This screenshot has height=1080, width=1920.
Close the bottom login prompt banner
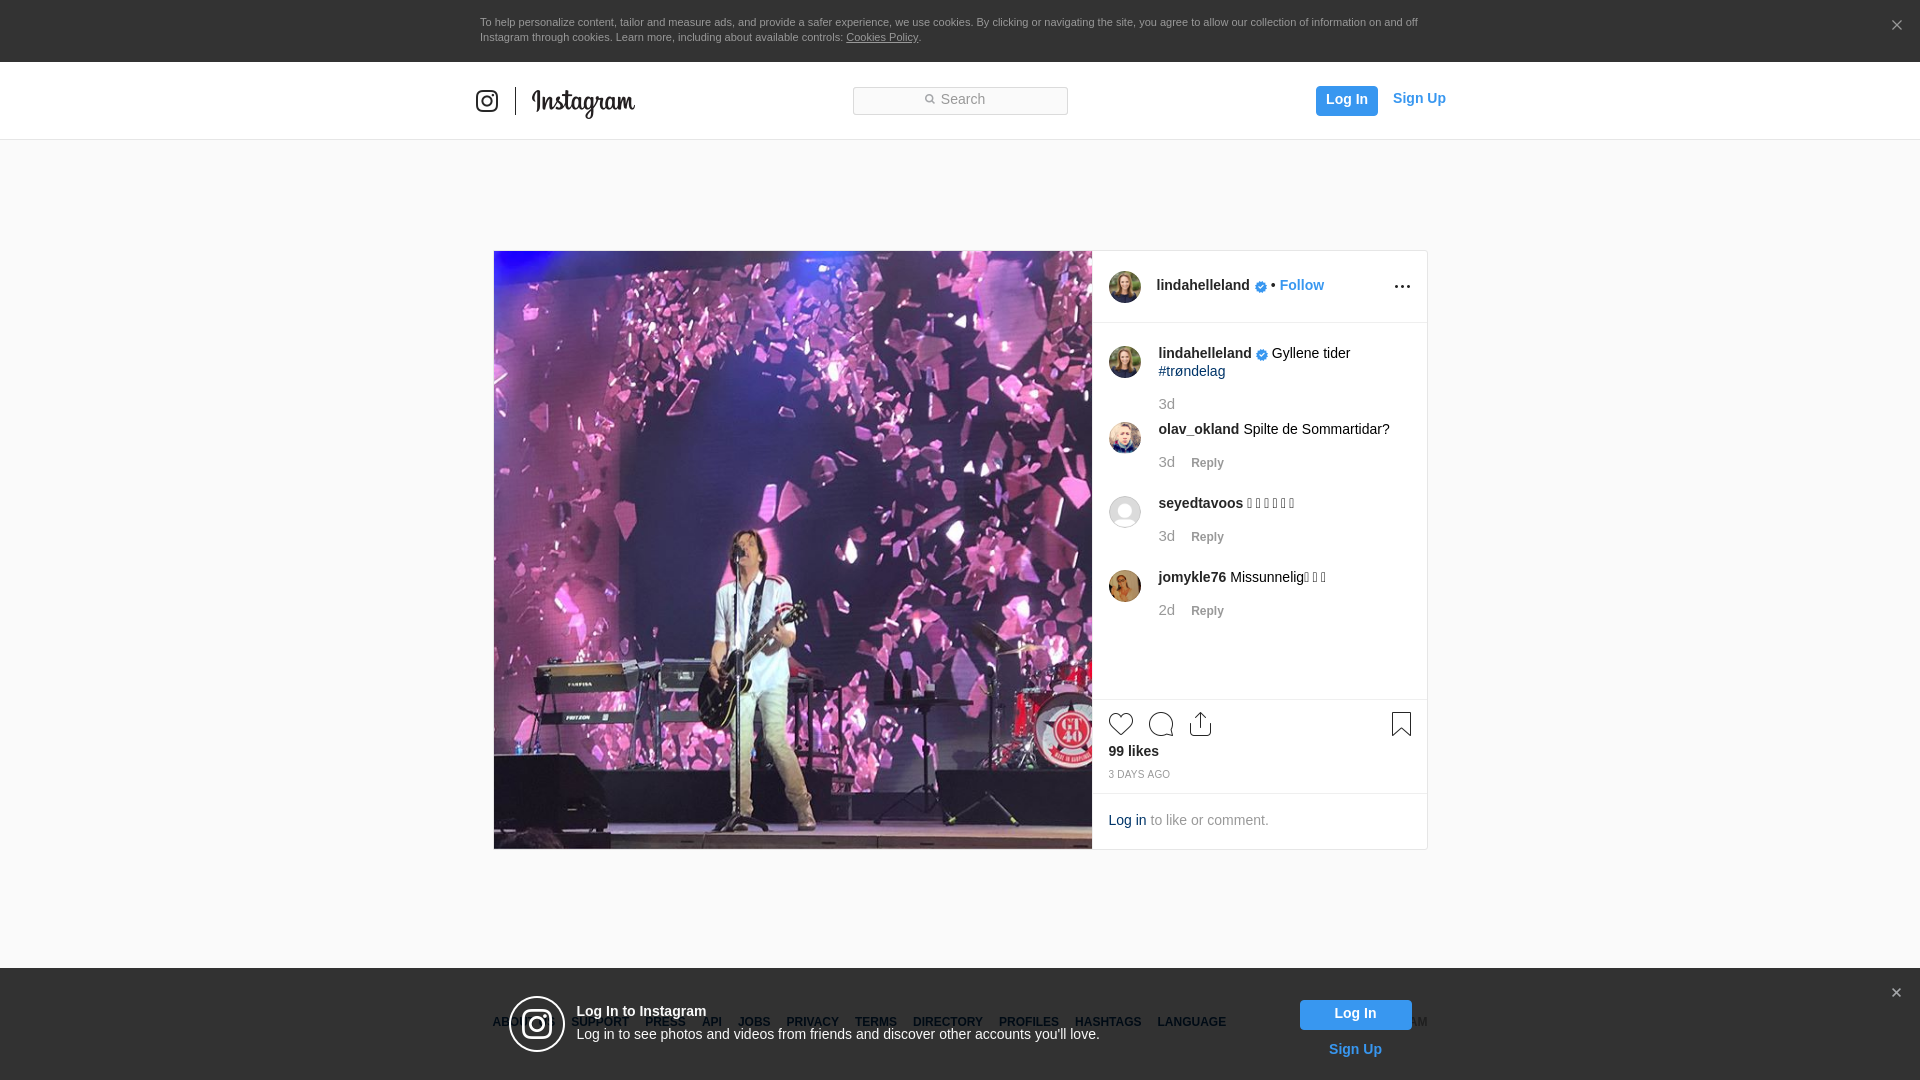[1896, 993]
